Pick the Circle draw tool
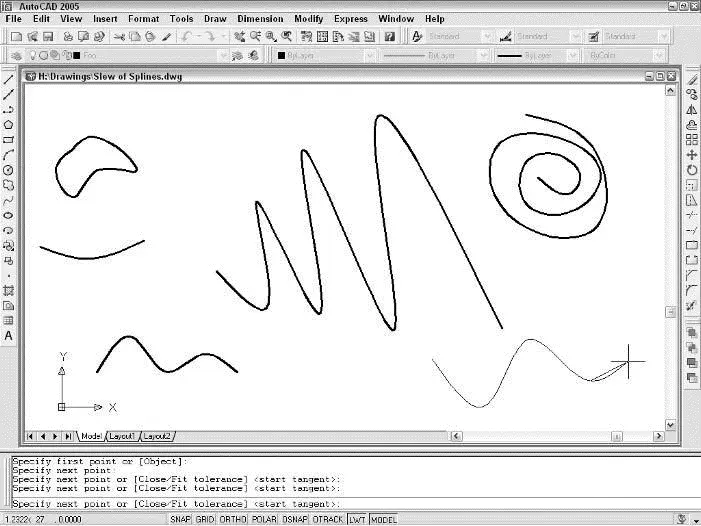The width and height of the screenshot is (701, 526). (x=9, y=170)
